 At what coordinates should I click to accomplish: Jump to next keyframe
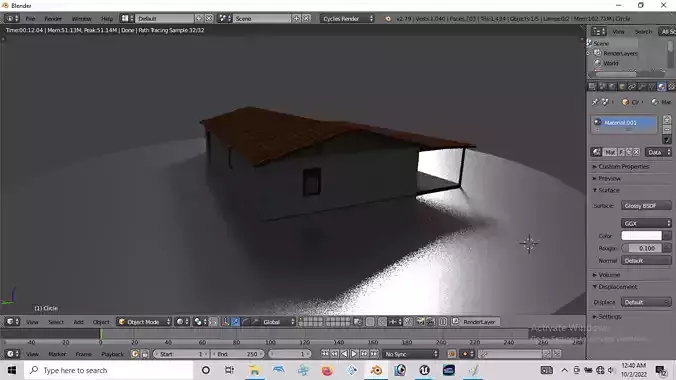click(364, 354)
